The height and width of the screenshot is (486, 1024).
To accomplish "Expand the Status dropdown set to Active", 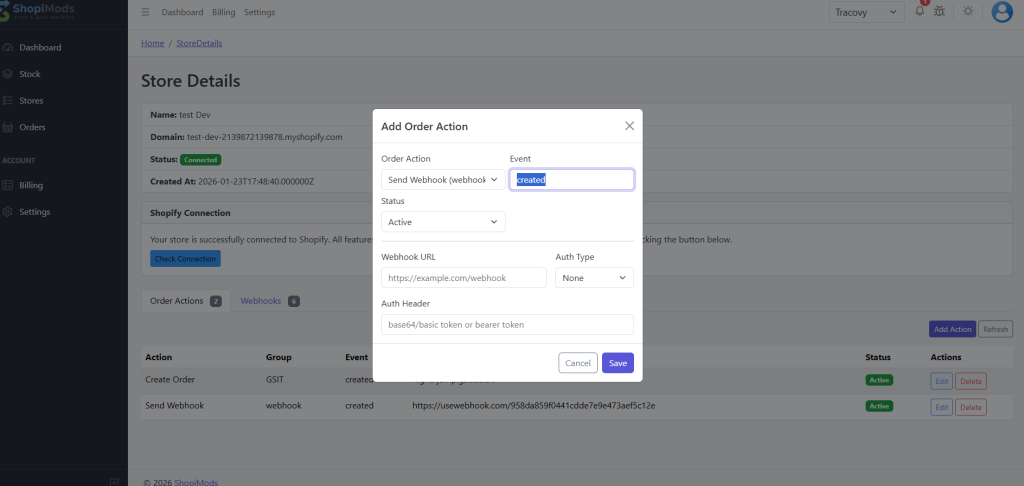I will (x=443, y=222).
